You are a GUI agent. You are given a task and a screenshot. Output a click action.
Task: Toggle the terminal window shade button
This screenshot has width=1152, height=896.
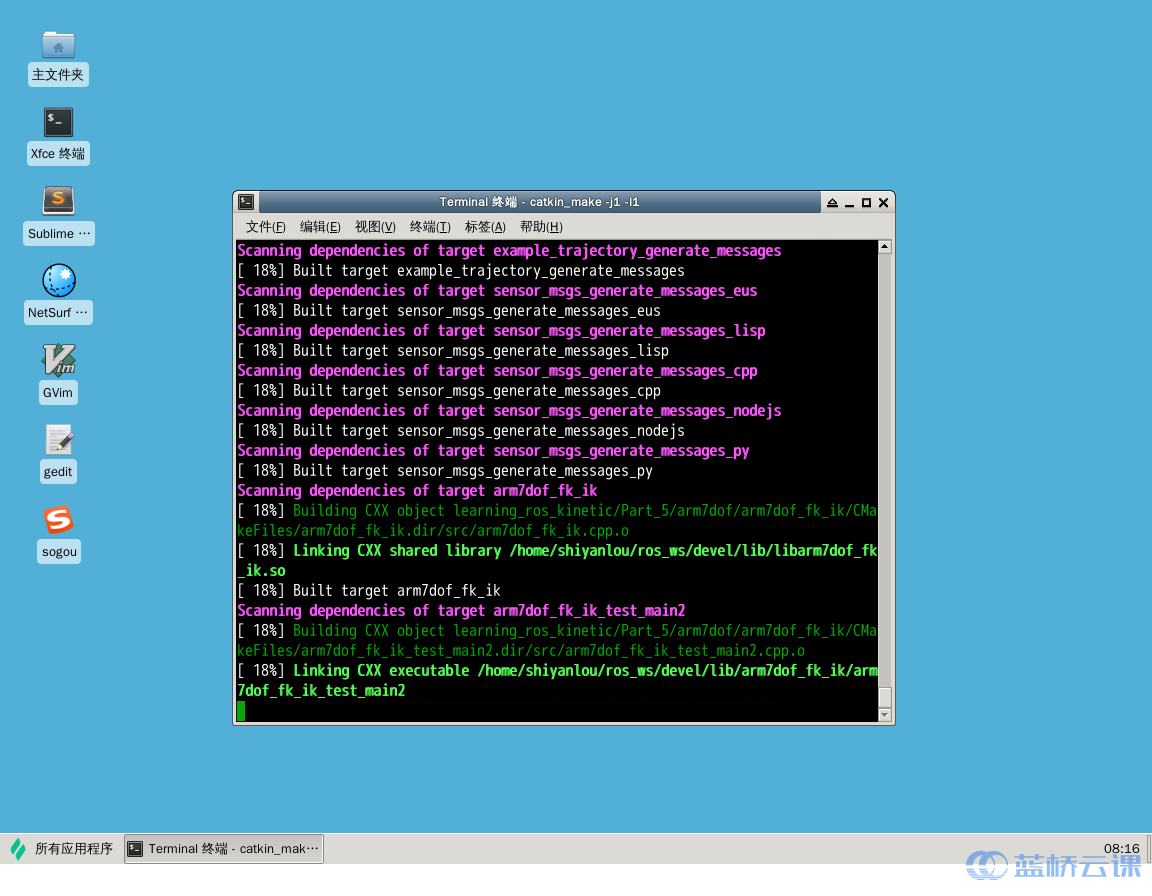point(832,203)
